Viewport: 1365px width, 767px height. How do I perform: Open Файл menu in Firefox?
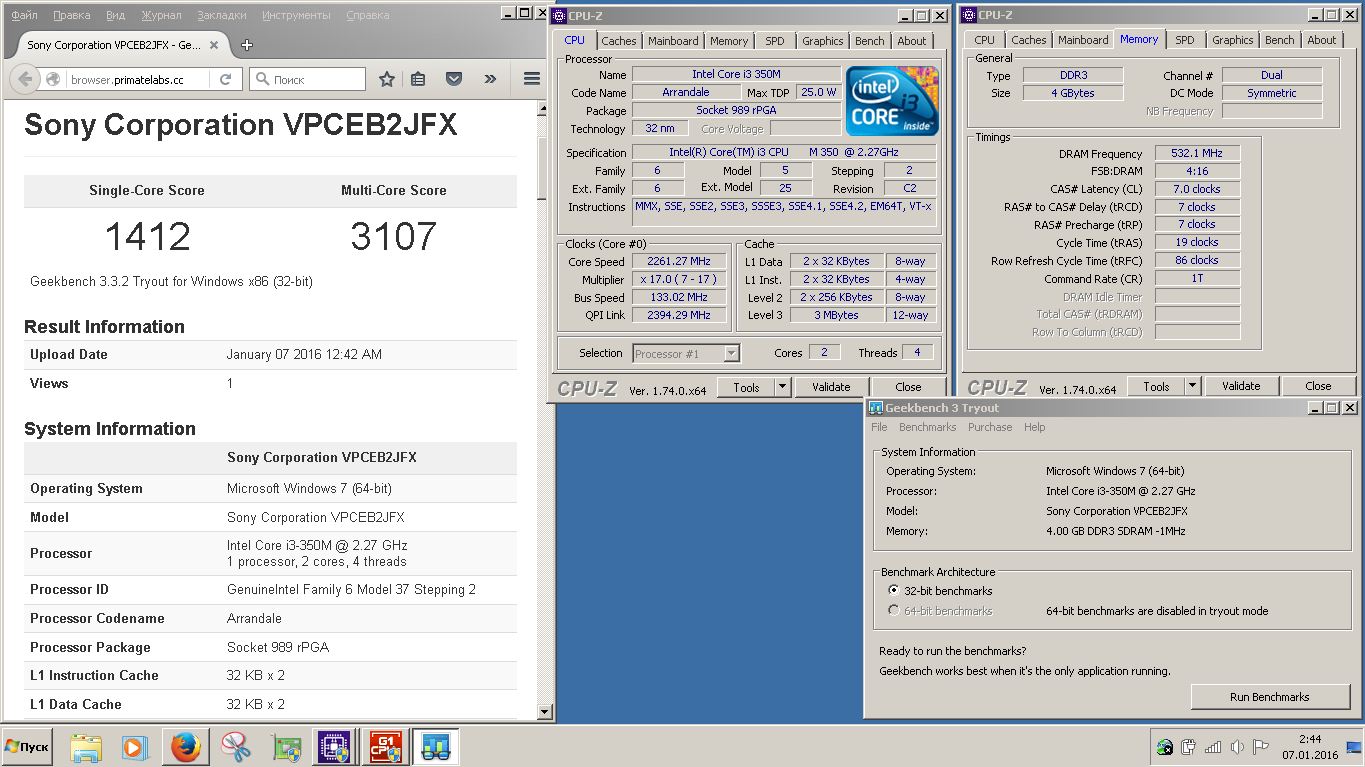click(24, 16)
